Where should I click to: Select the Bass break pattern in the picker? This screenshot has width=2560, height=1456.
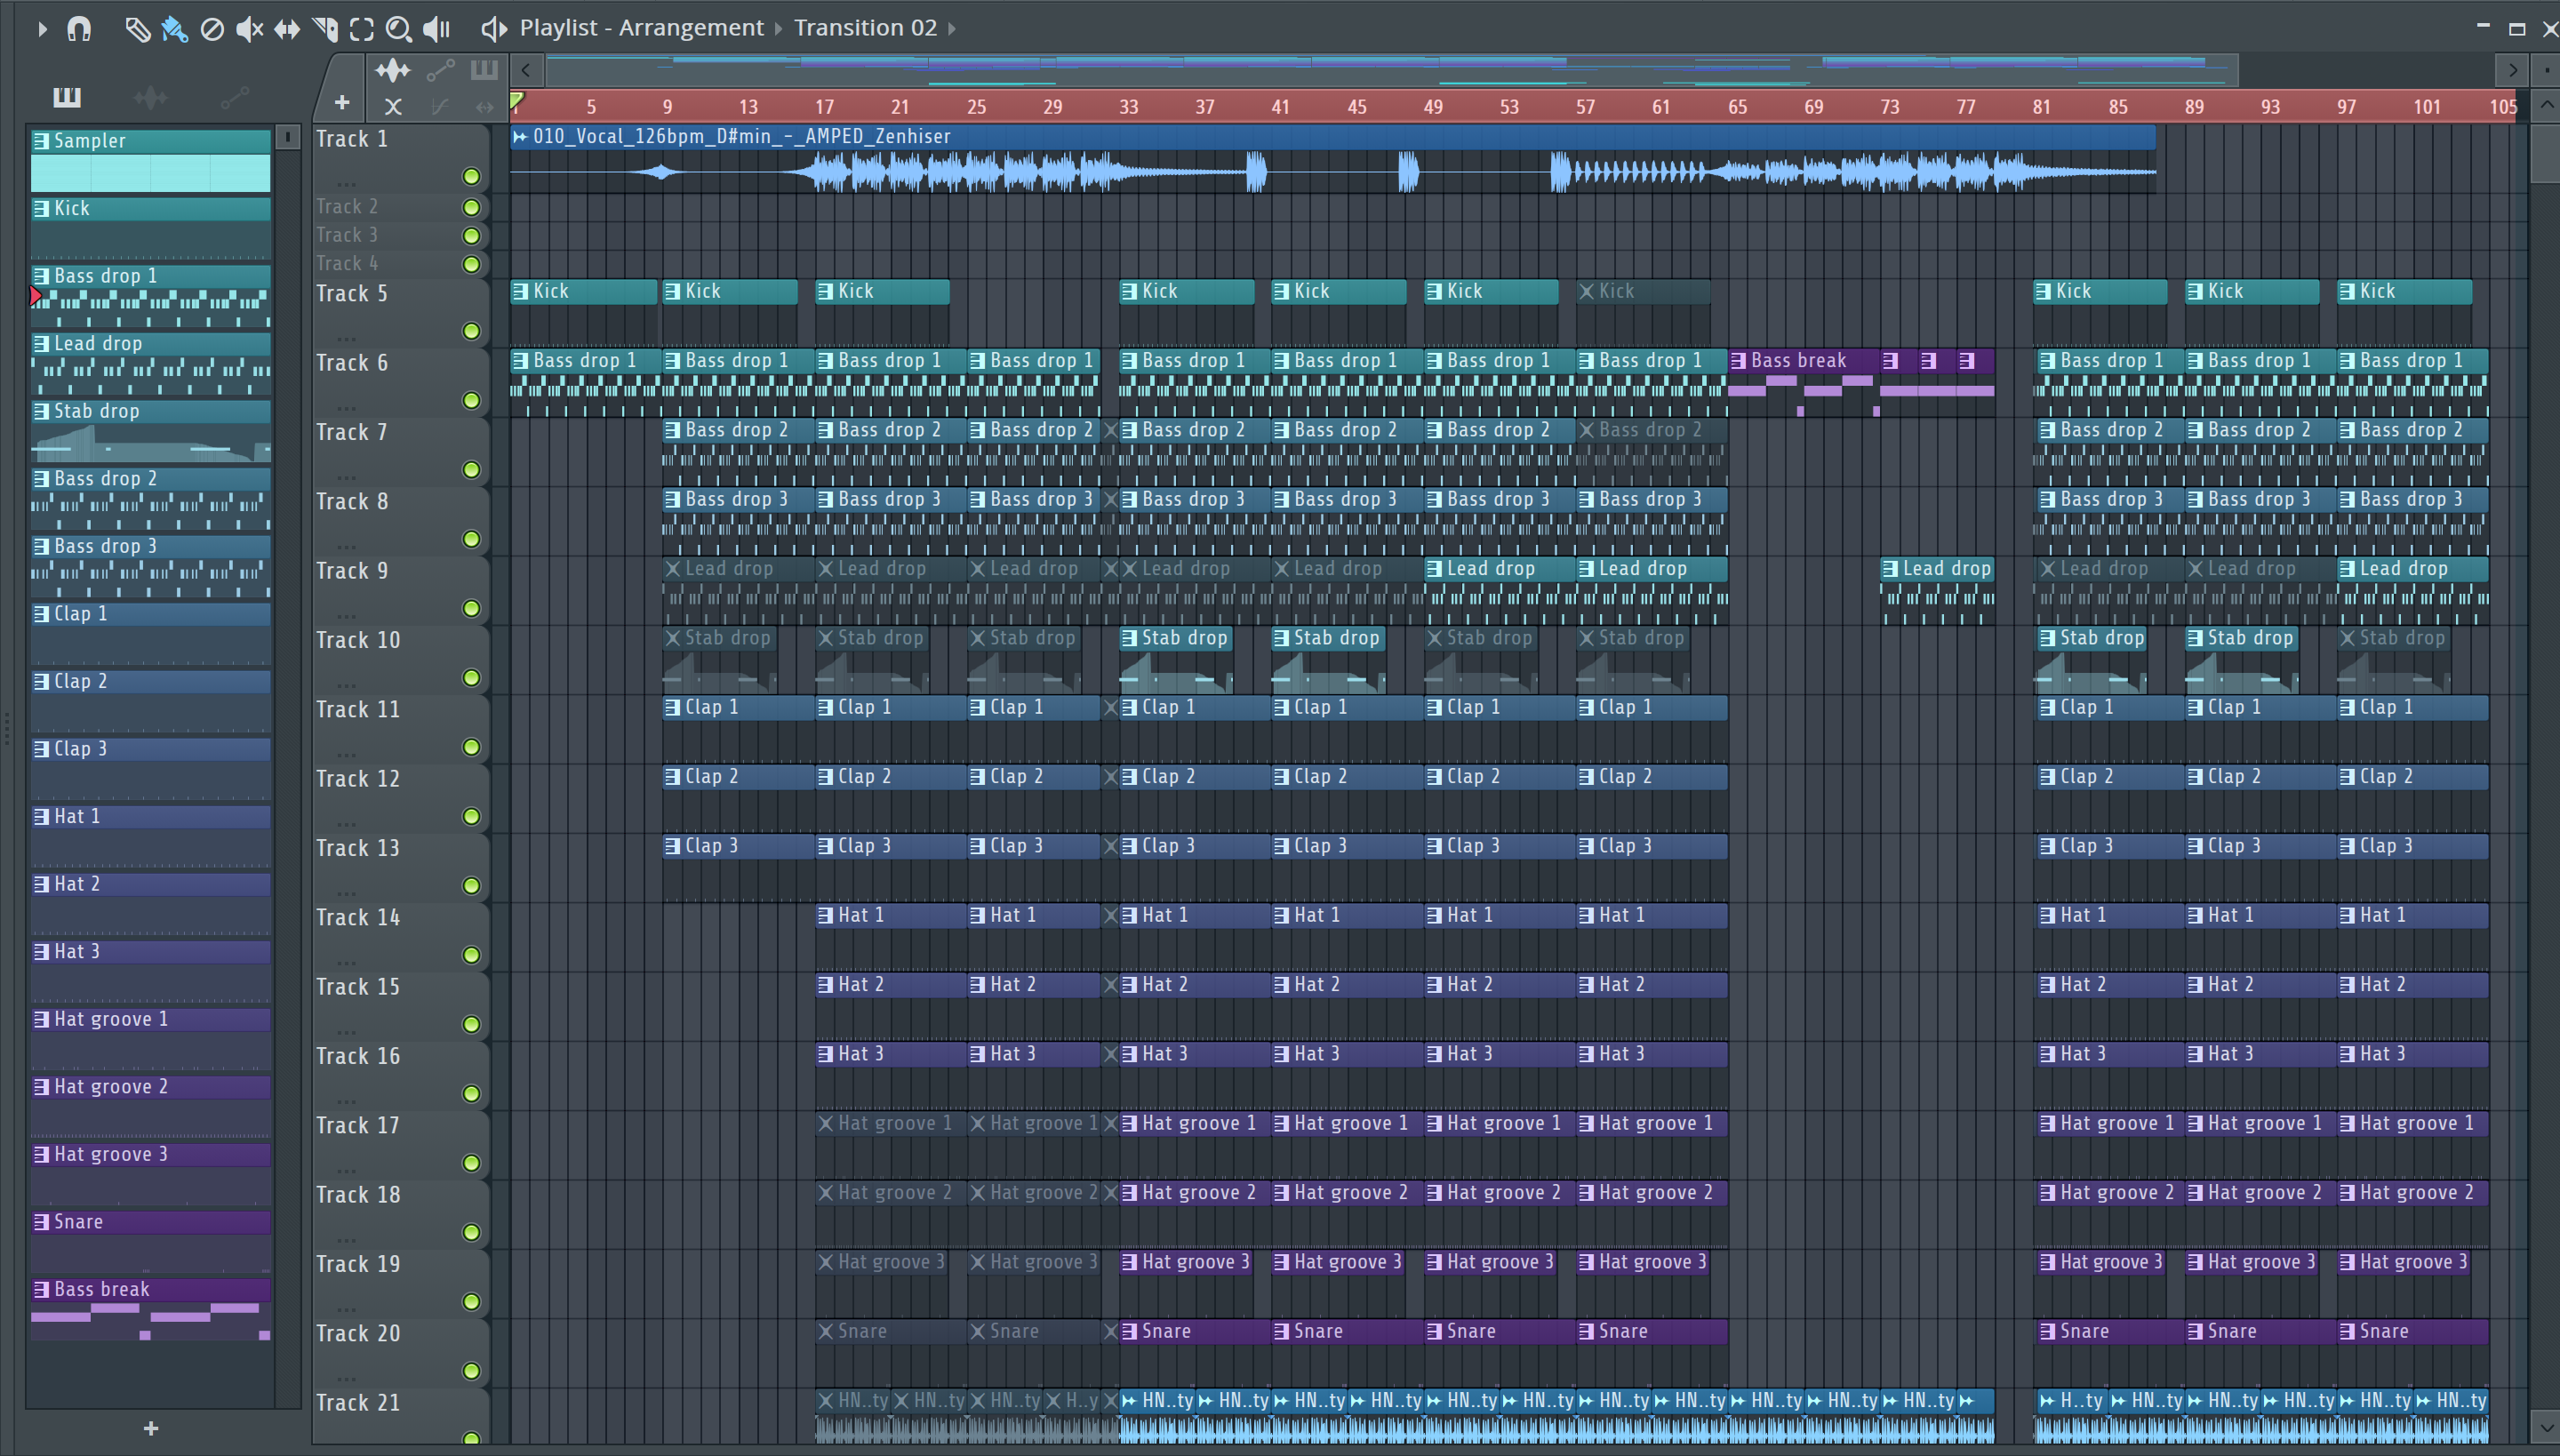pos(150,1309)
